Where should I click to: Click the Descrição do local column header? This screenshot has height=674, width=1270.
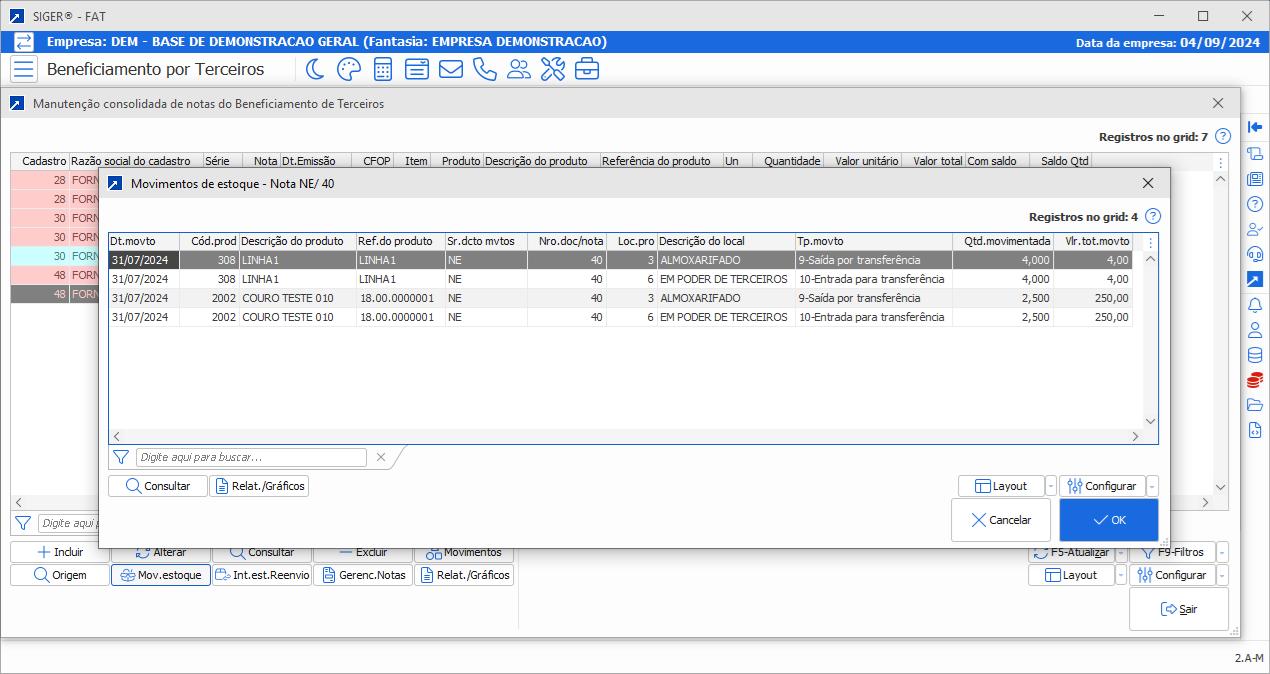coord(724,241)
